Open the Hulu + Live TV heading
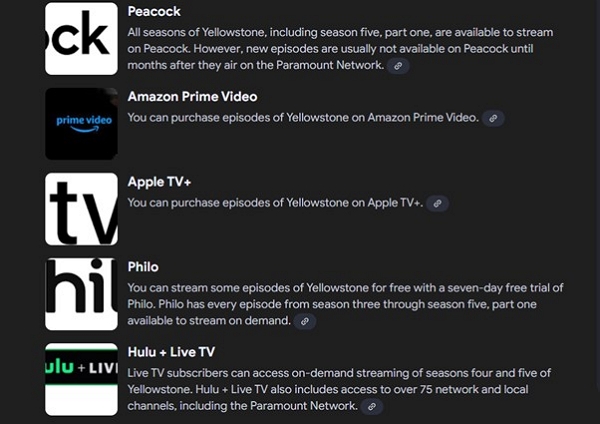 (x=171, y=352)
